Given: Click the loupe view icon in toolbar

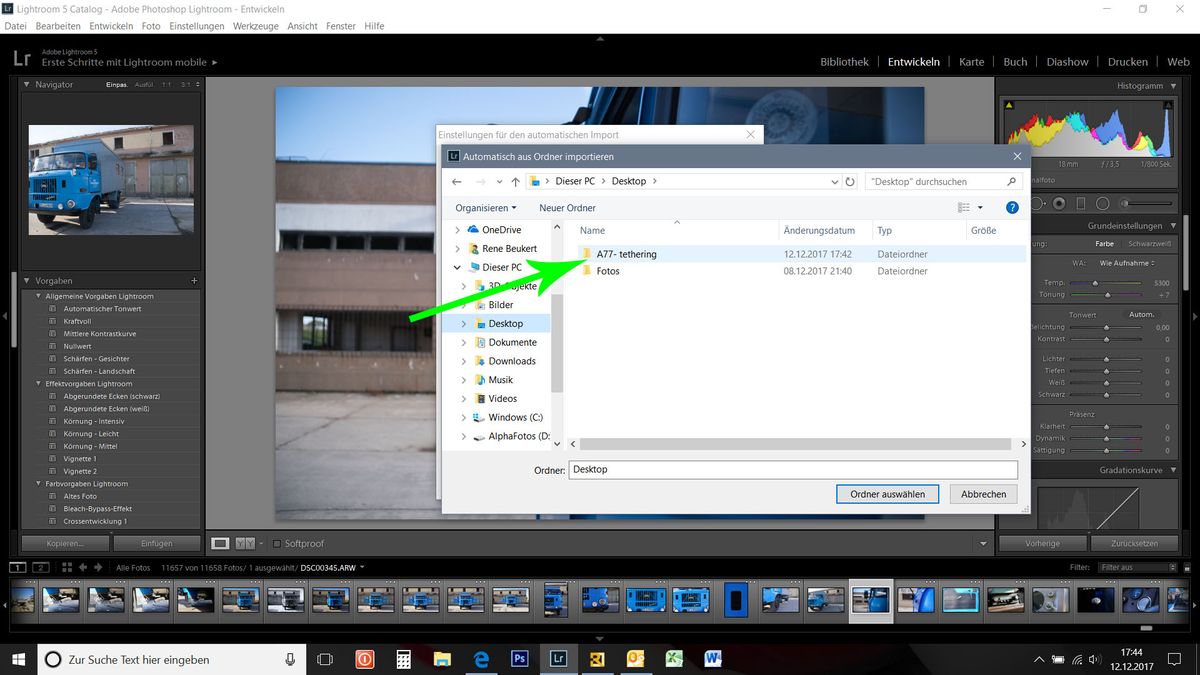Looking at the screenshot, I should click(x=220, y=543).
